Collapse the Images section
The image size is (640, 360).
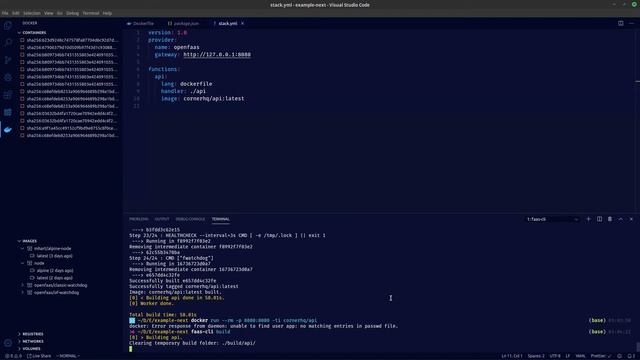19,241
